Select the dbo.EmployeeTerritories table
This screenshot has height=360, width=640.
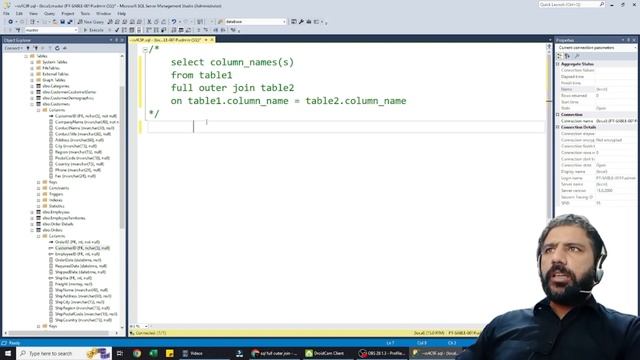(64, 218)
